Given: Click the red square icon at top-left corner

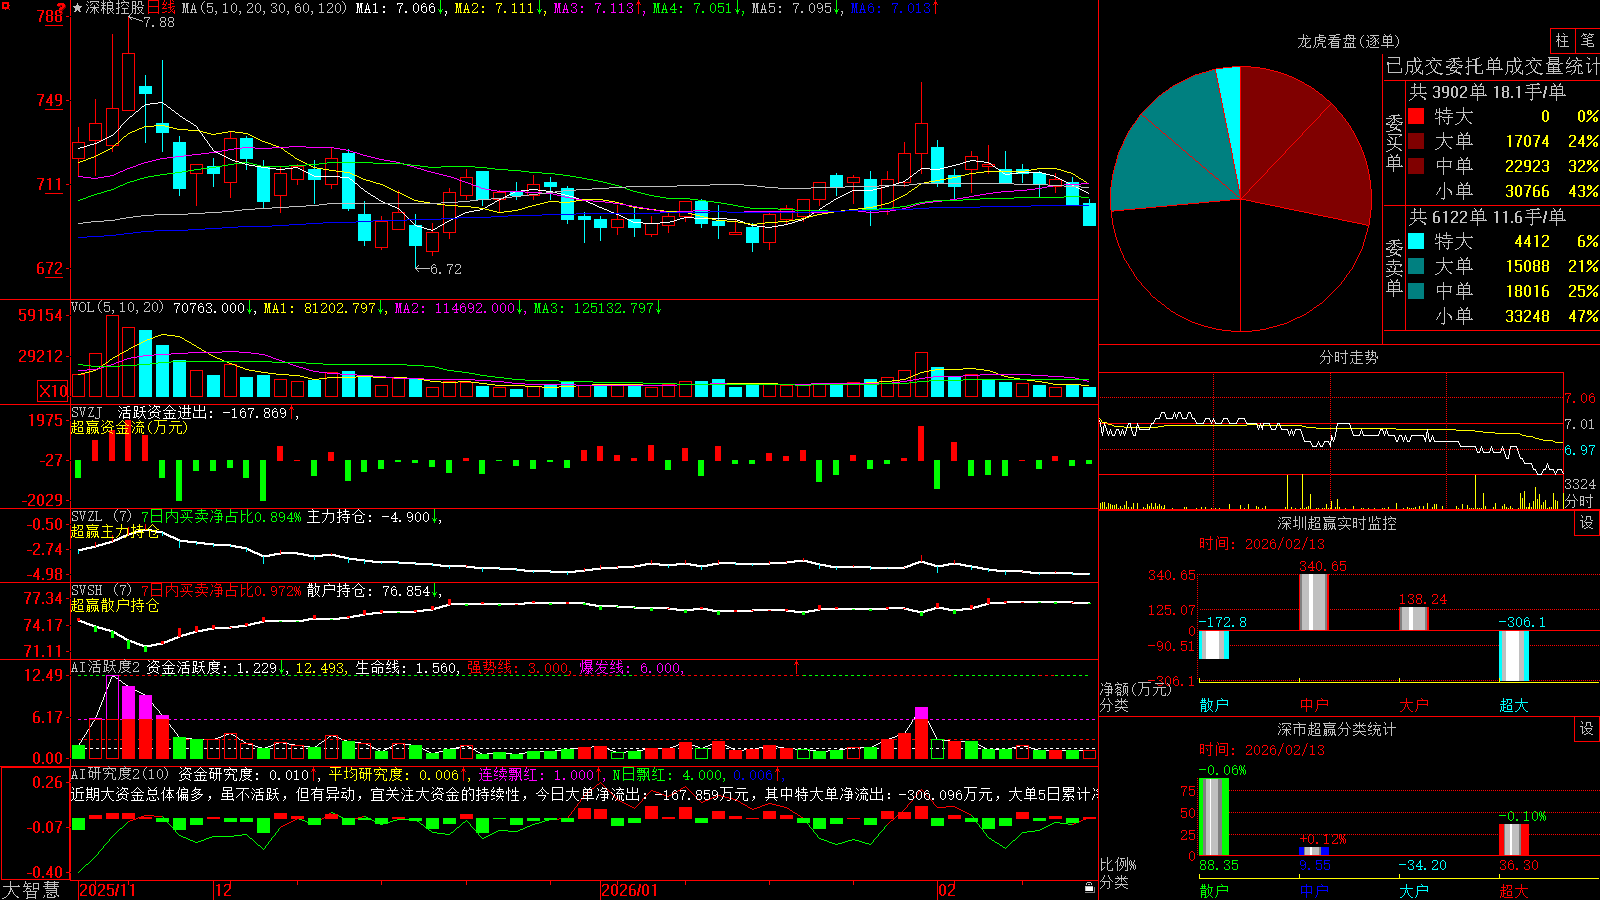Looking at the screenshot, I should pyautogui.click(x=4, y=5).
